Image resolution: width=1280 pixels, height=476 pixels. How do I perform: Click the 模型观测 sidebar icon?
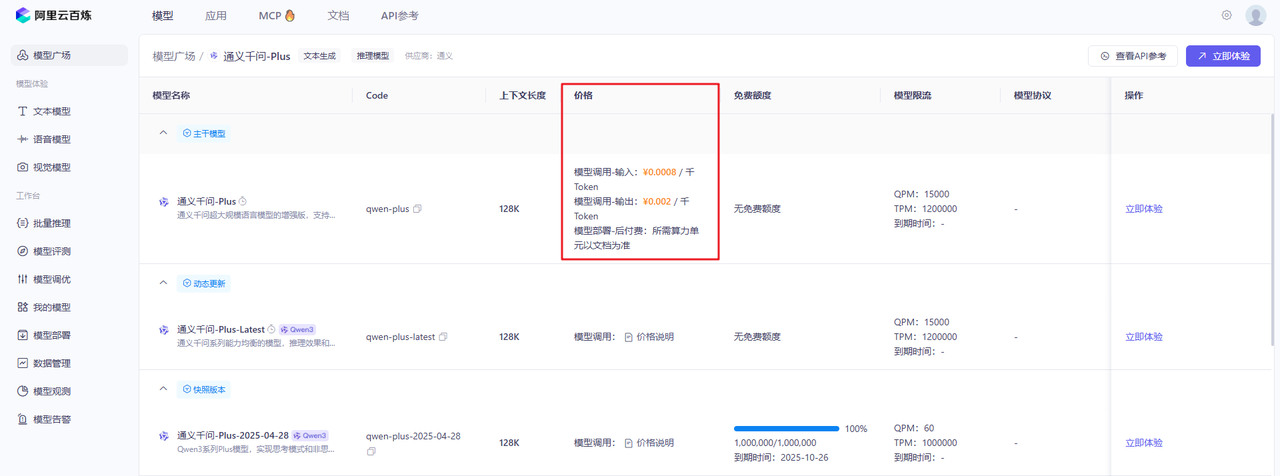pos(23,391)
